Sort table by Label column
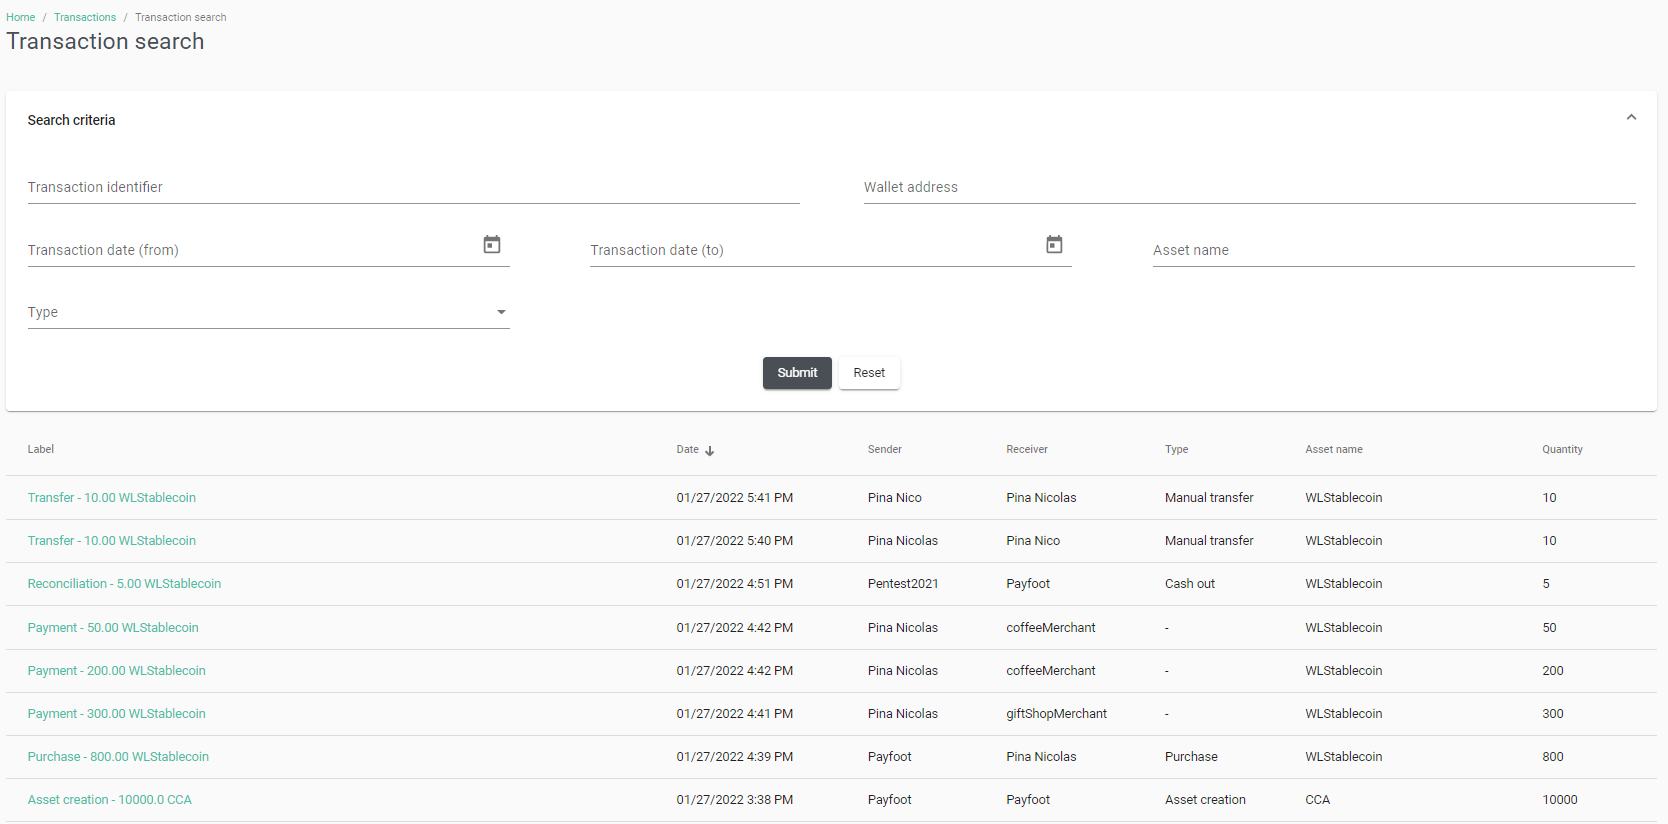Screen dimensions: 1668x824 tap(41, 450)
